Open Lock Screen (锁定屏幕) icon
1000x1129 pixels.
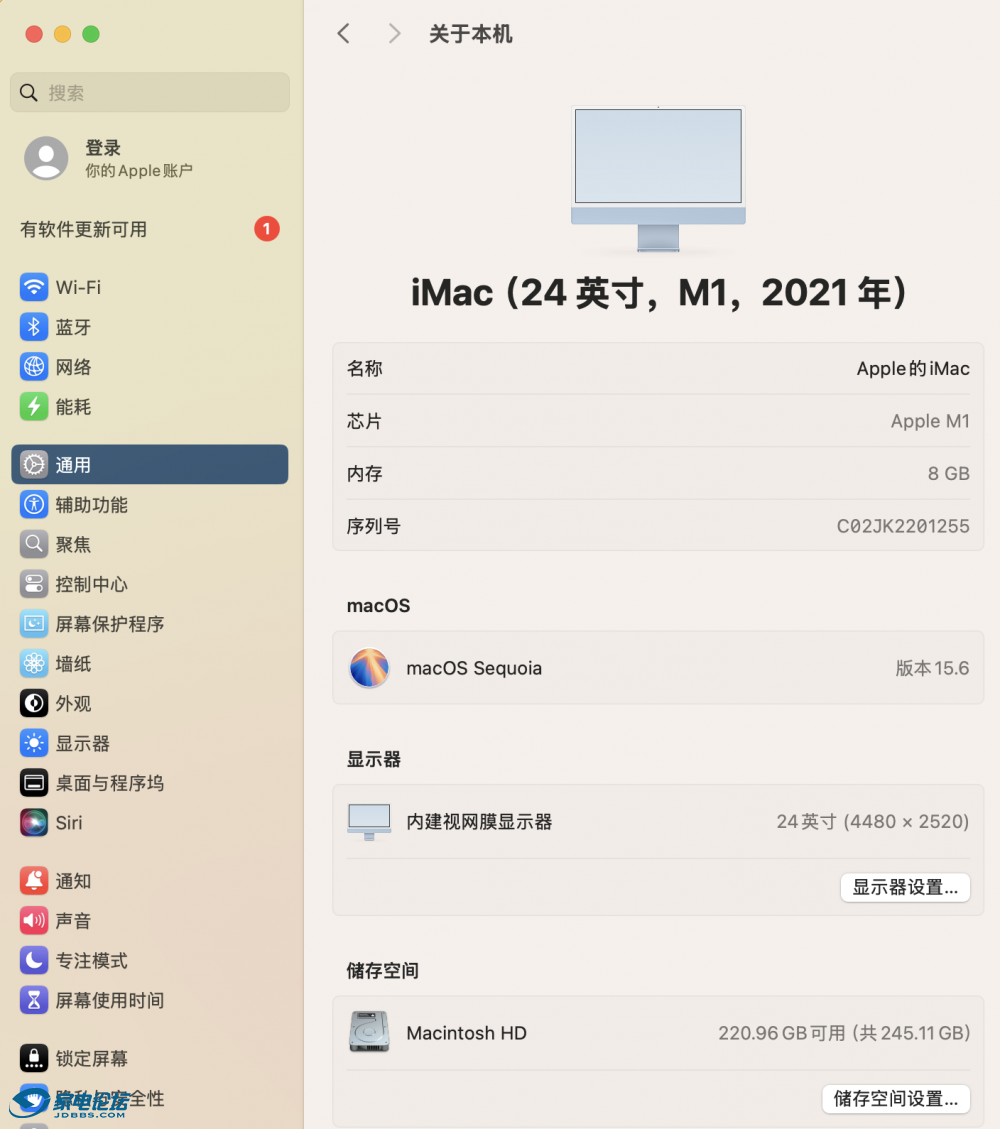point(34,1058)
